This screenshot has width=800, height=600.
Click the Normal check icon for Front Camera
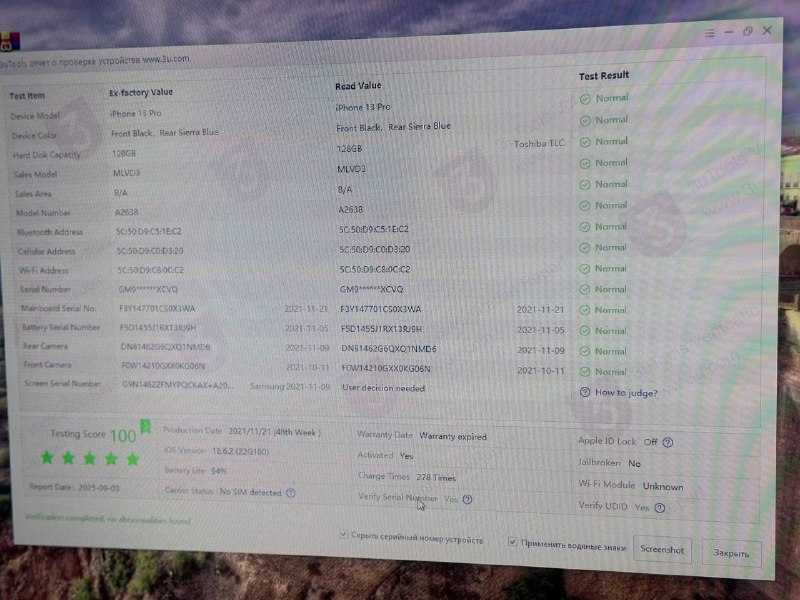(x=585, y=372)
